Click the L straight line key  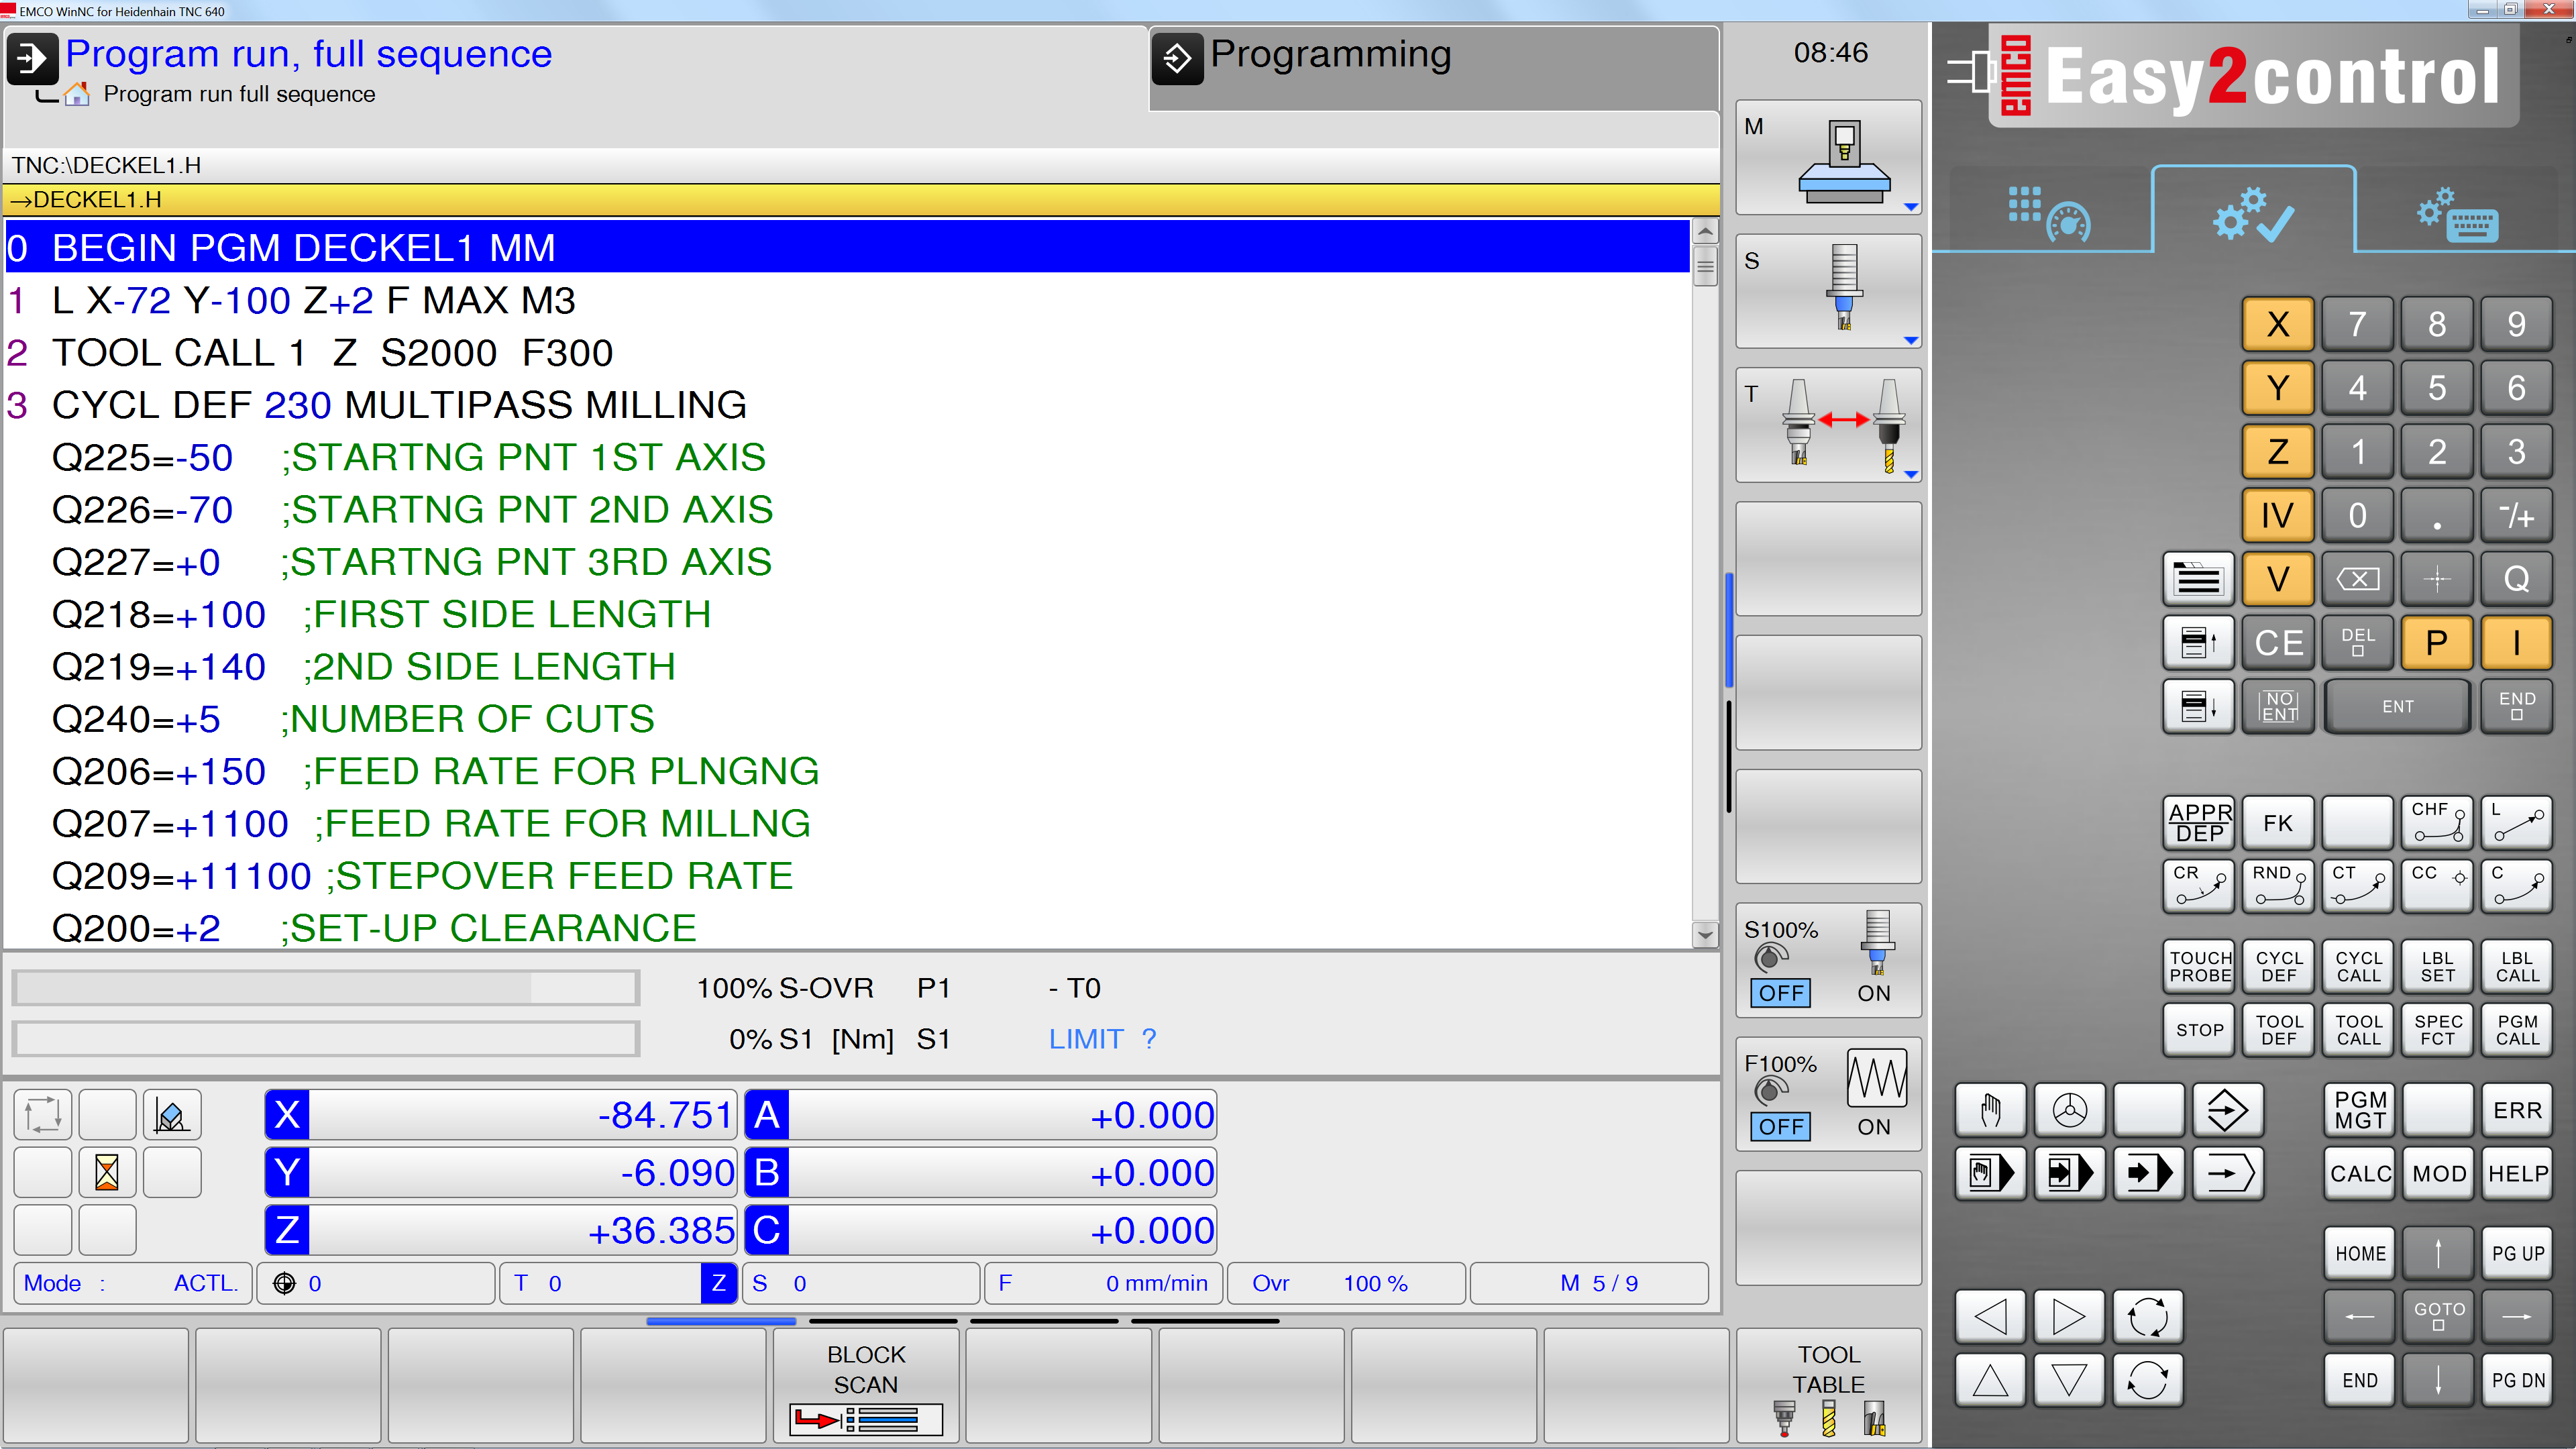(x=2516, y=823)
